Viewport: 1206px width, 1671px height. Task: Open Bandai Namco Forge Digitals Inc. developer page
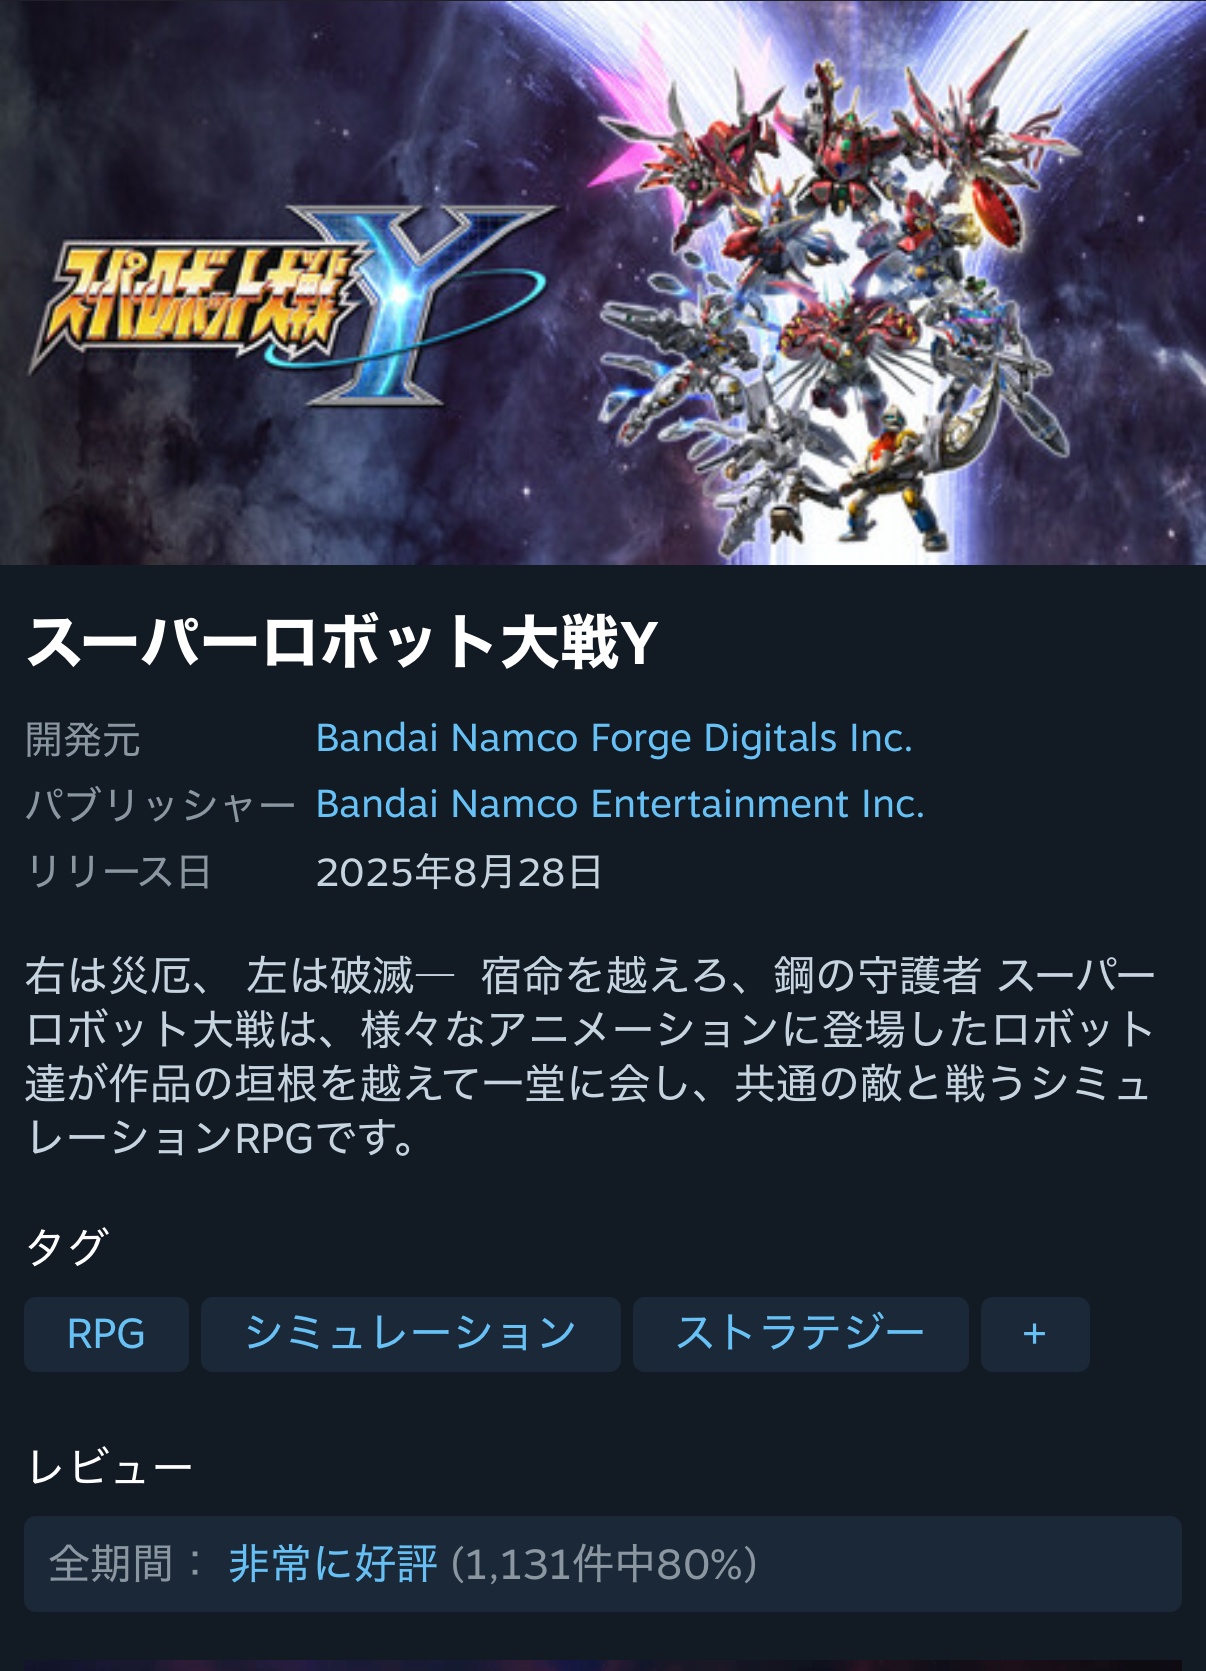click(x=614, y=738)
